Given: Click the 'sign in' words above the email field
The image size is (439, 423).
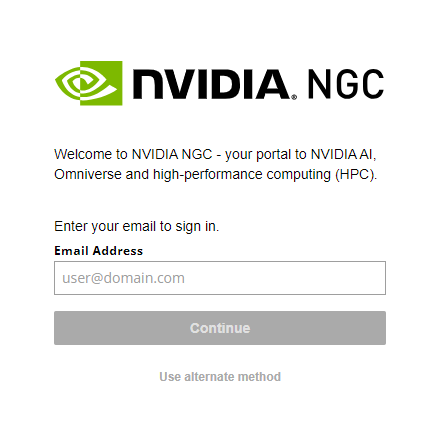Looking at the screenshot, I should [x=196, y=227].
